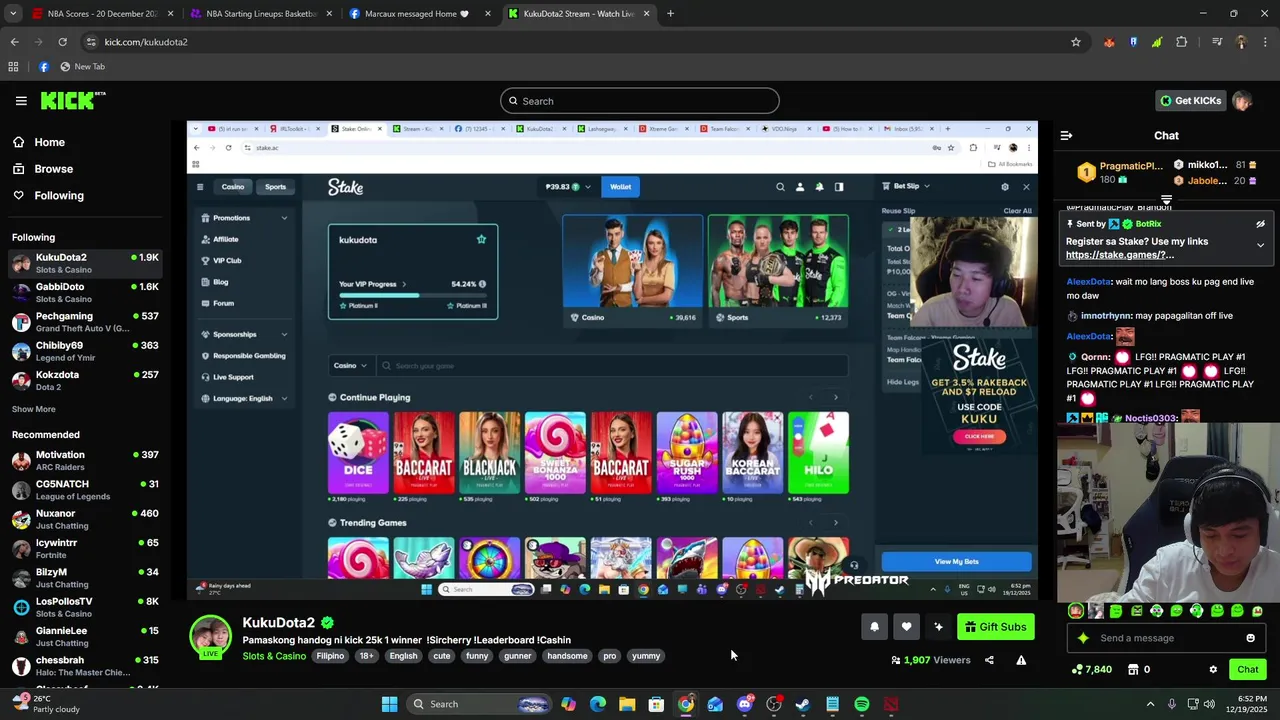The image size is (1280, 720).
Task: Click the Gift Subs button
Action: click(996, 627)
